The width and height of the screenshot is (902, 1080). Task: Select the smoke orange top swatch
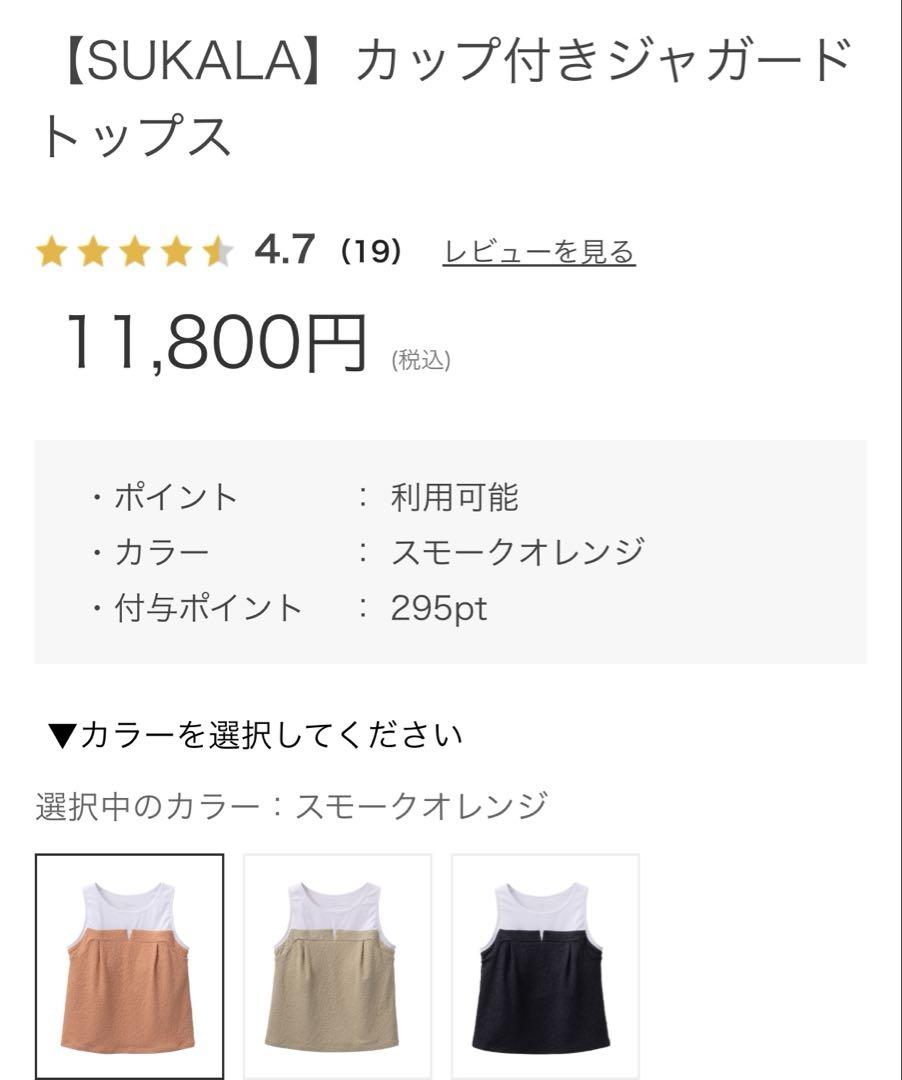pyautogui.click(x=129, y=966)
